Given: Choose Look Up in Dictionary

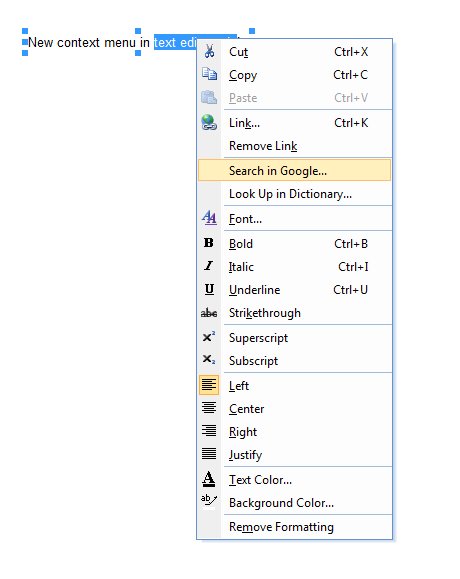Looking at the screenshot, I should pos(295,193).
